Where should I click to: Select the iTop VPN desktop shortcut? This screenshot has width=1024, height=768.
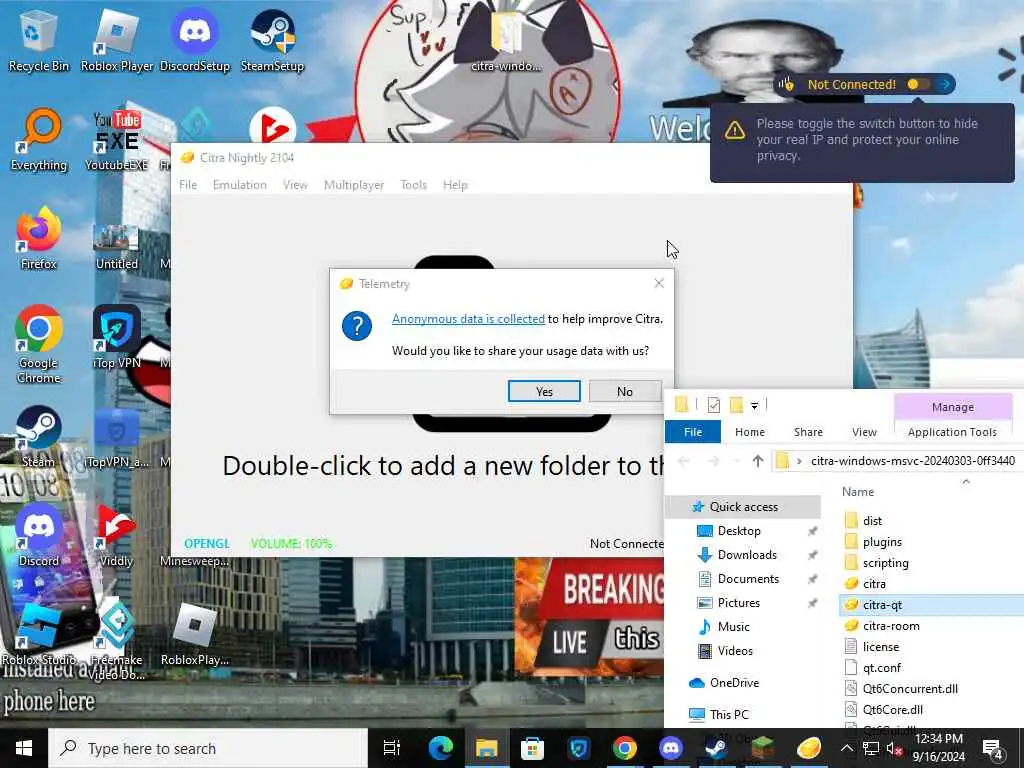pos(116,337)
